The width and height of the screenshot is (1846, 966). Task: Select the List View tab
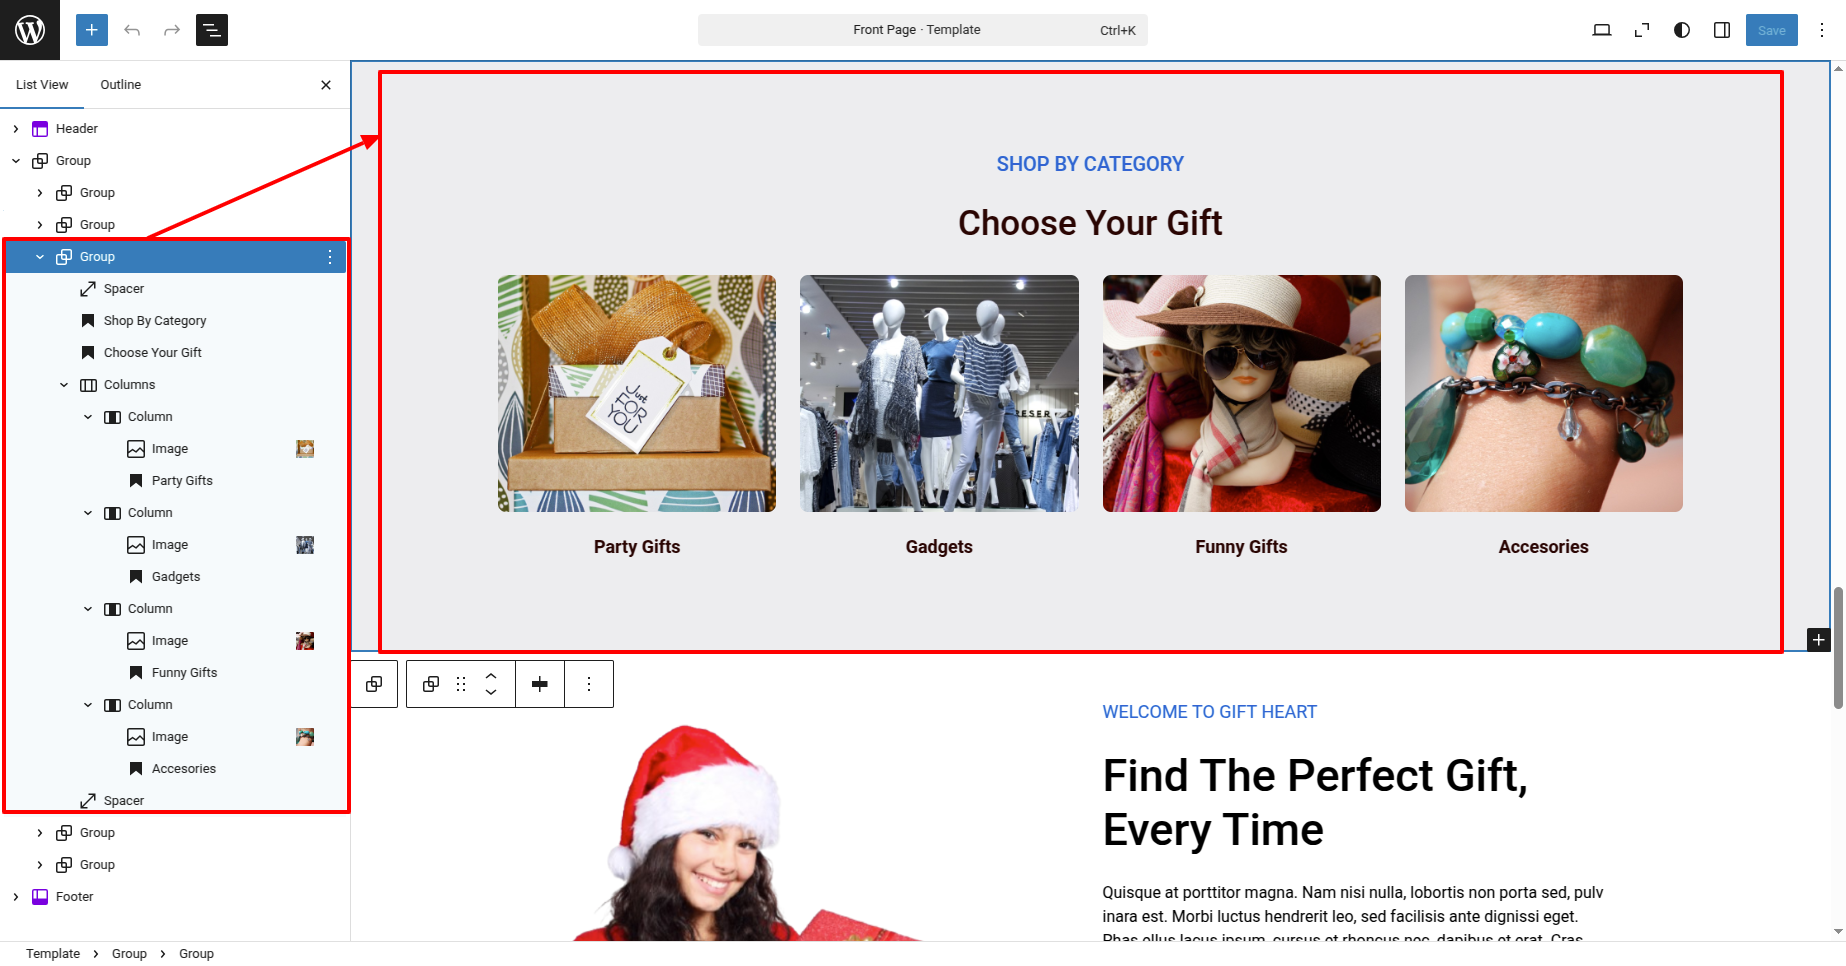42,85
